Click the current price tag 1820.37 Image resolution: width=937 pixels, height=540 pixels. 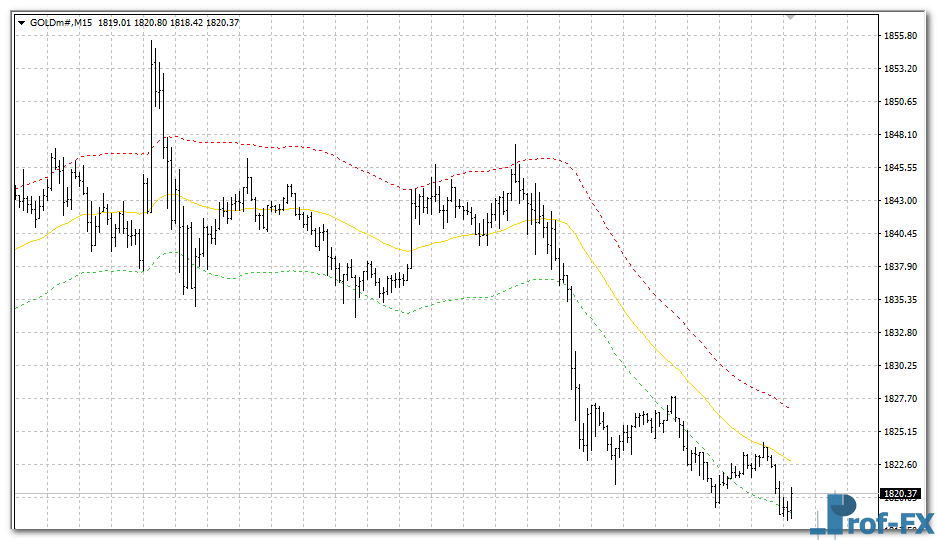(x=900, y=494)
